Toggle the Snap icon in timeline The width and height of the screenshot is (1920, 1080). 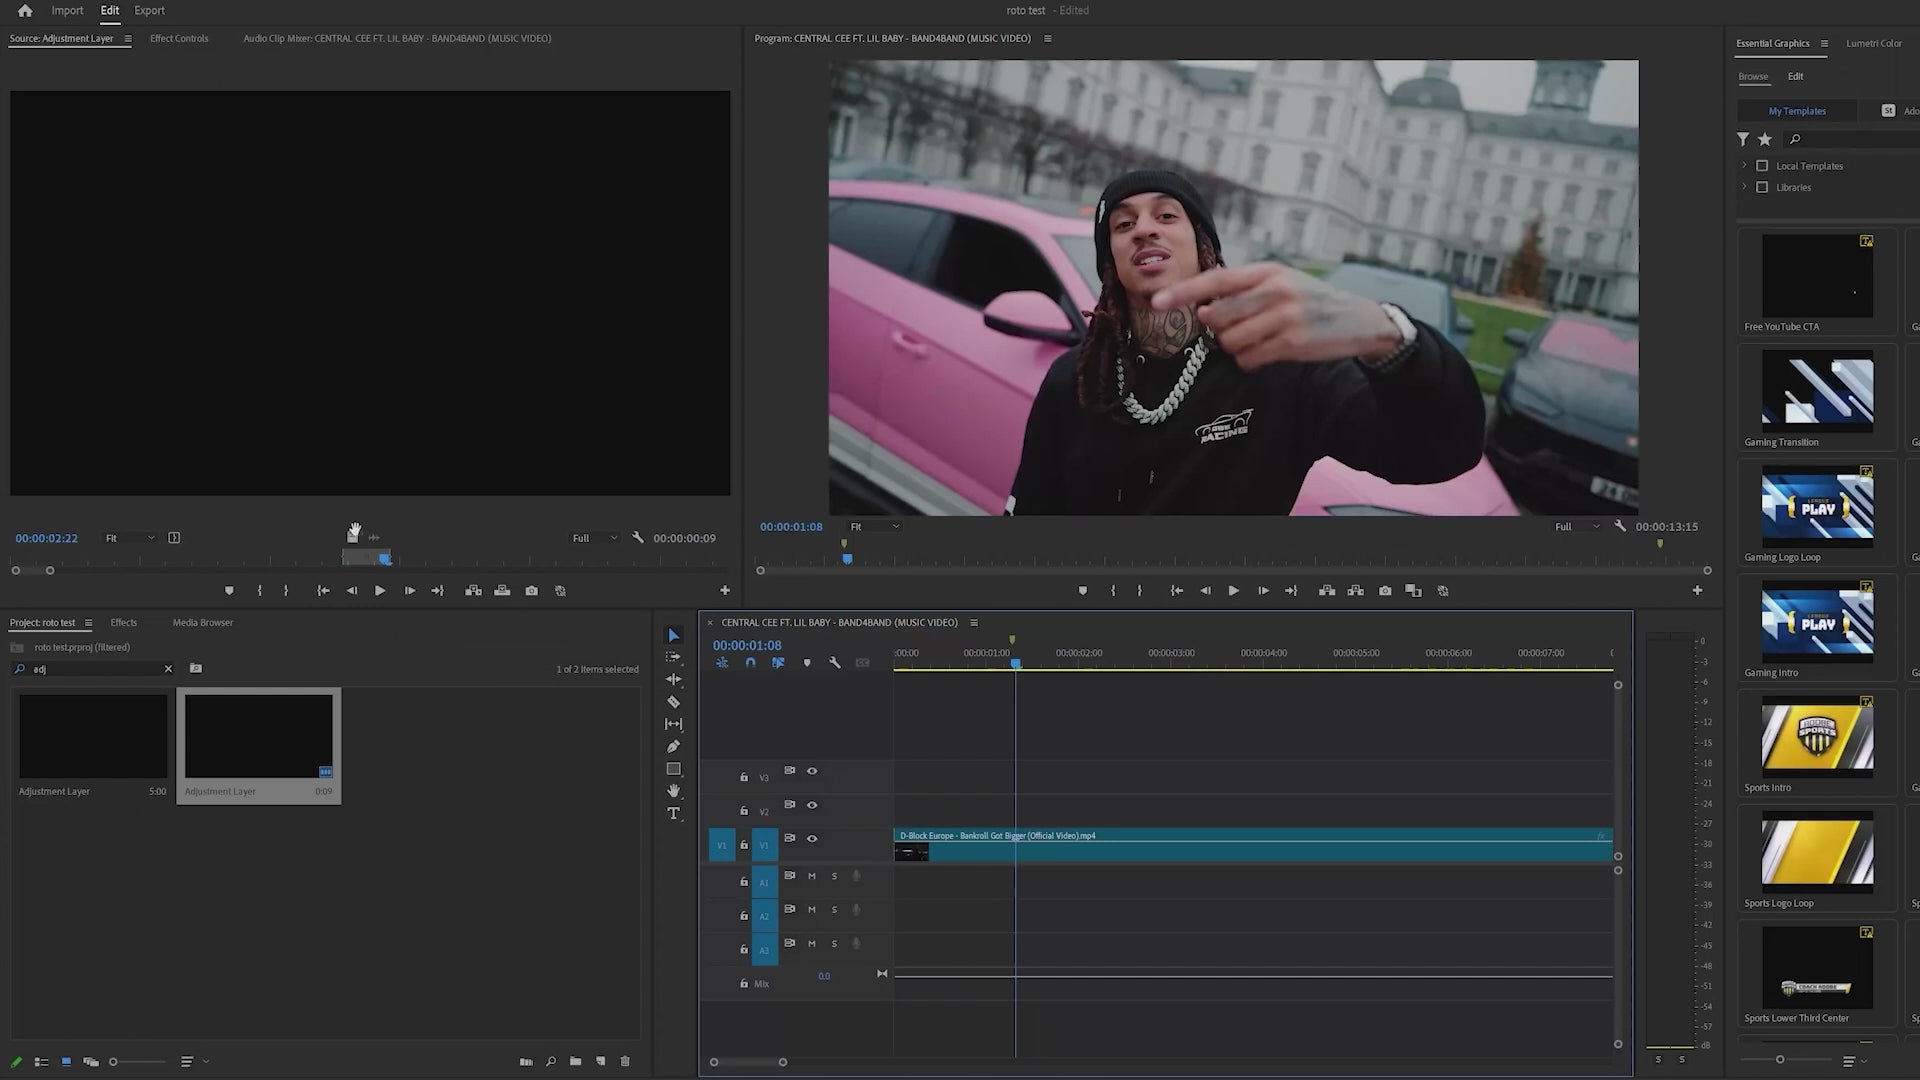click(750, 662)
